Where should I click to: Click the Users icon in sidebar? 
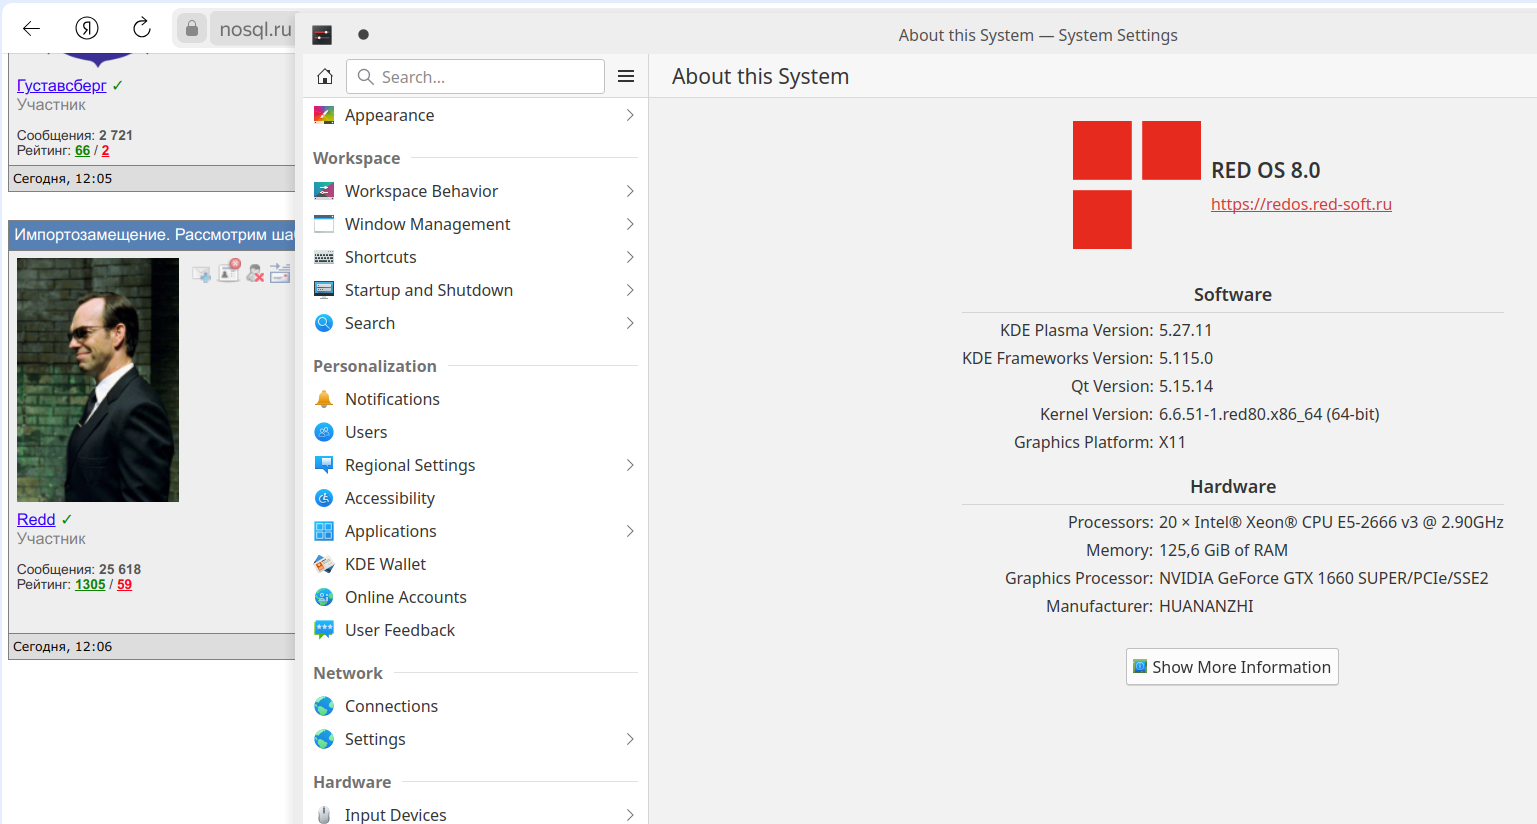(324, 432)
